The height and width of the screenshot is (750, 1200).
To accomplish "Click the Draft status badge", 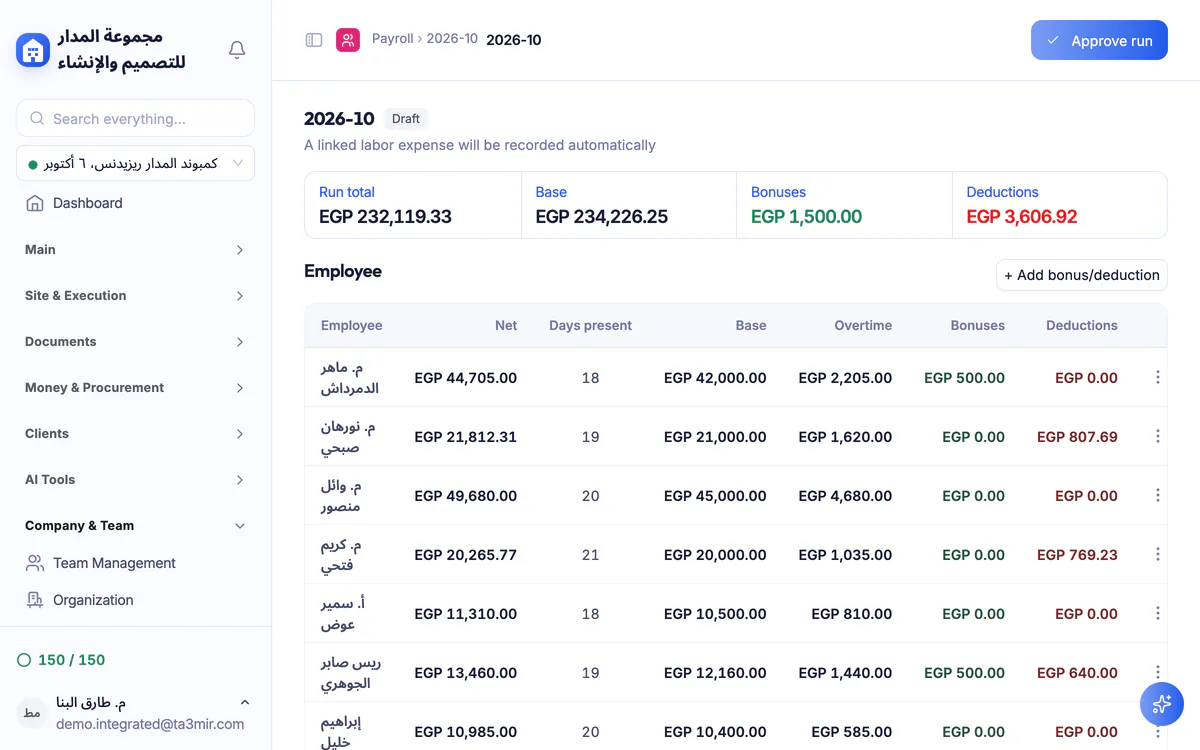I will (406, 118).
